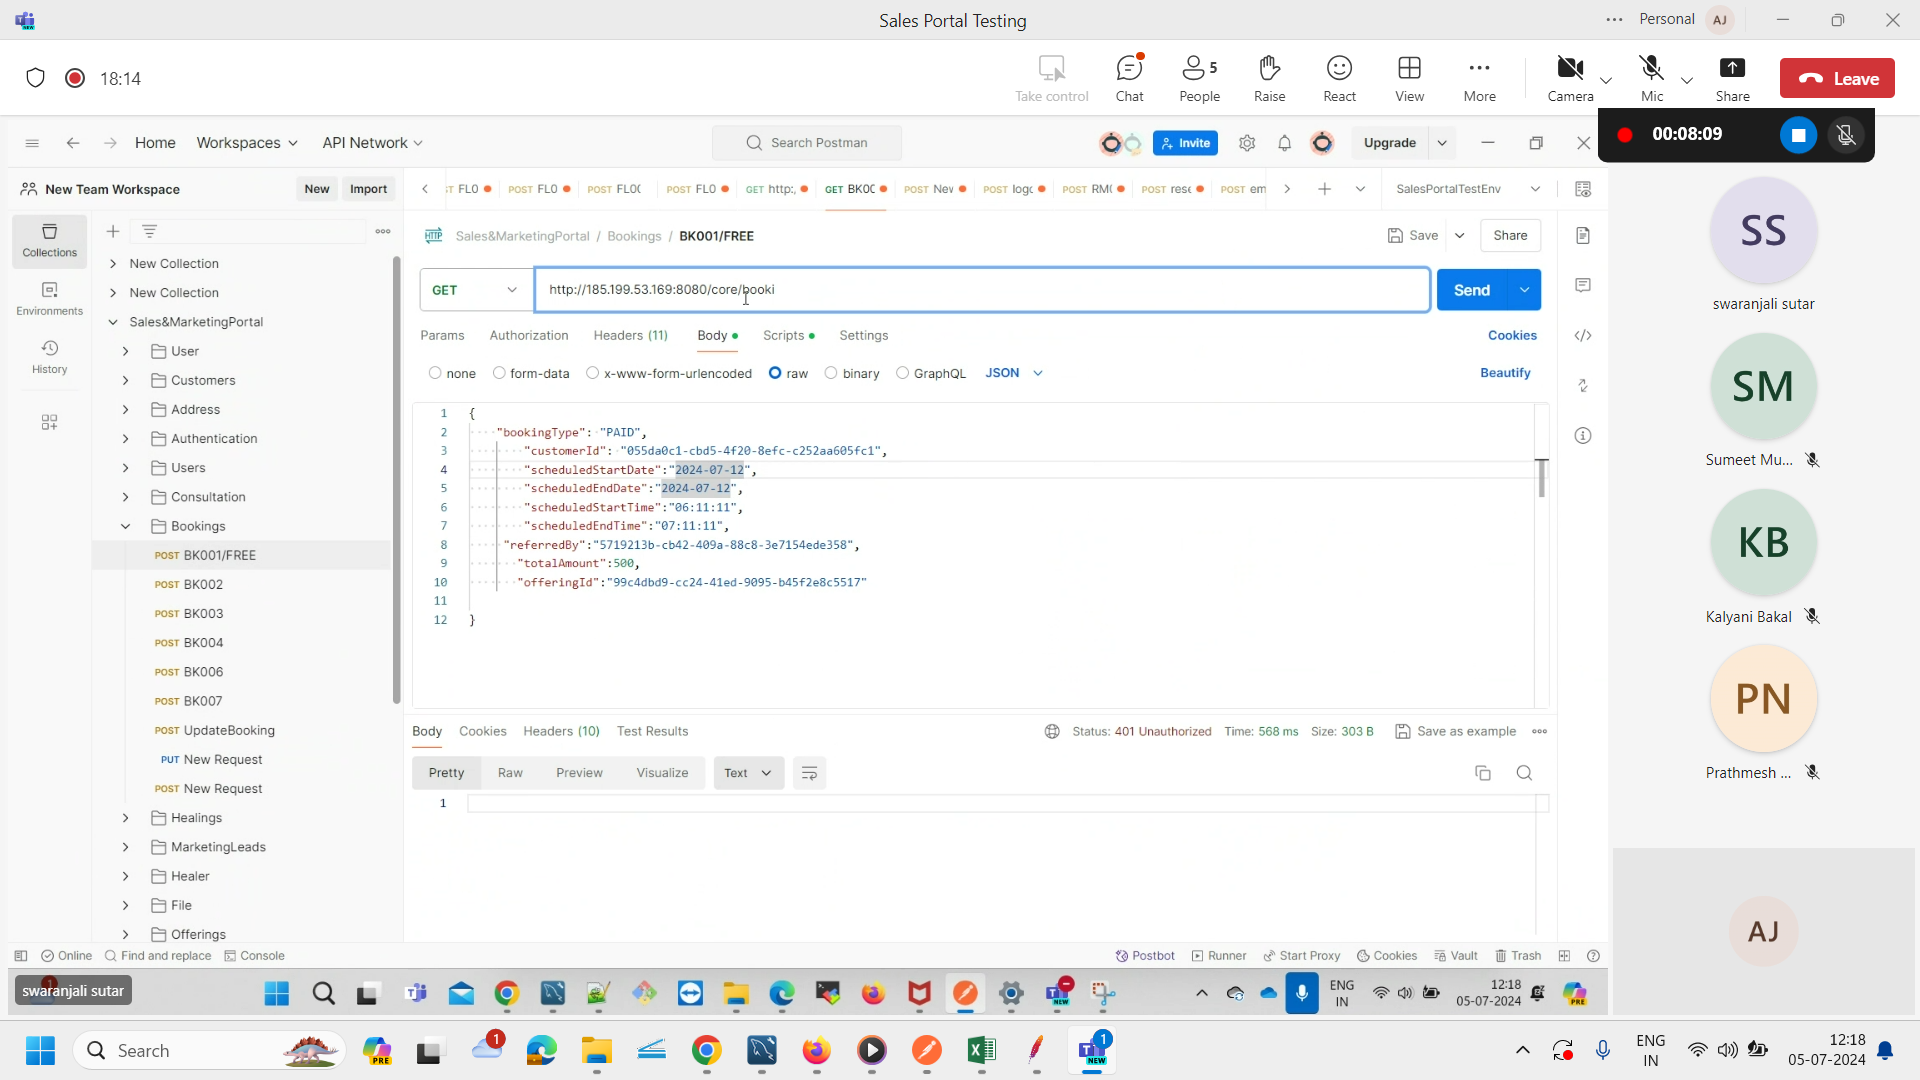Stop the screen recording with the blue stop button
Image resolution: width=1920 pixels, height=1080 pixels.
tap(1798, 135)
